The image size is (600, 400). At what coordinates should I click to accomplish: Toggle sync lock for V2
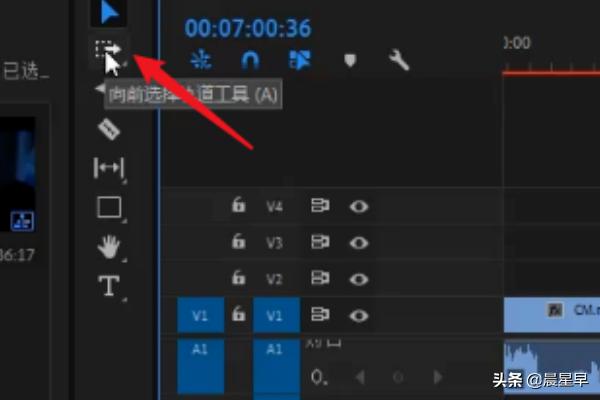pyautogui.click(x=320, y=278)
